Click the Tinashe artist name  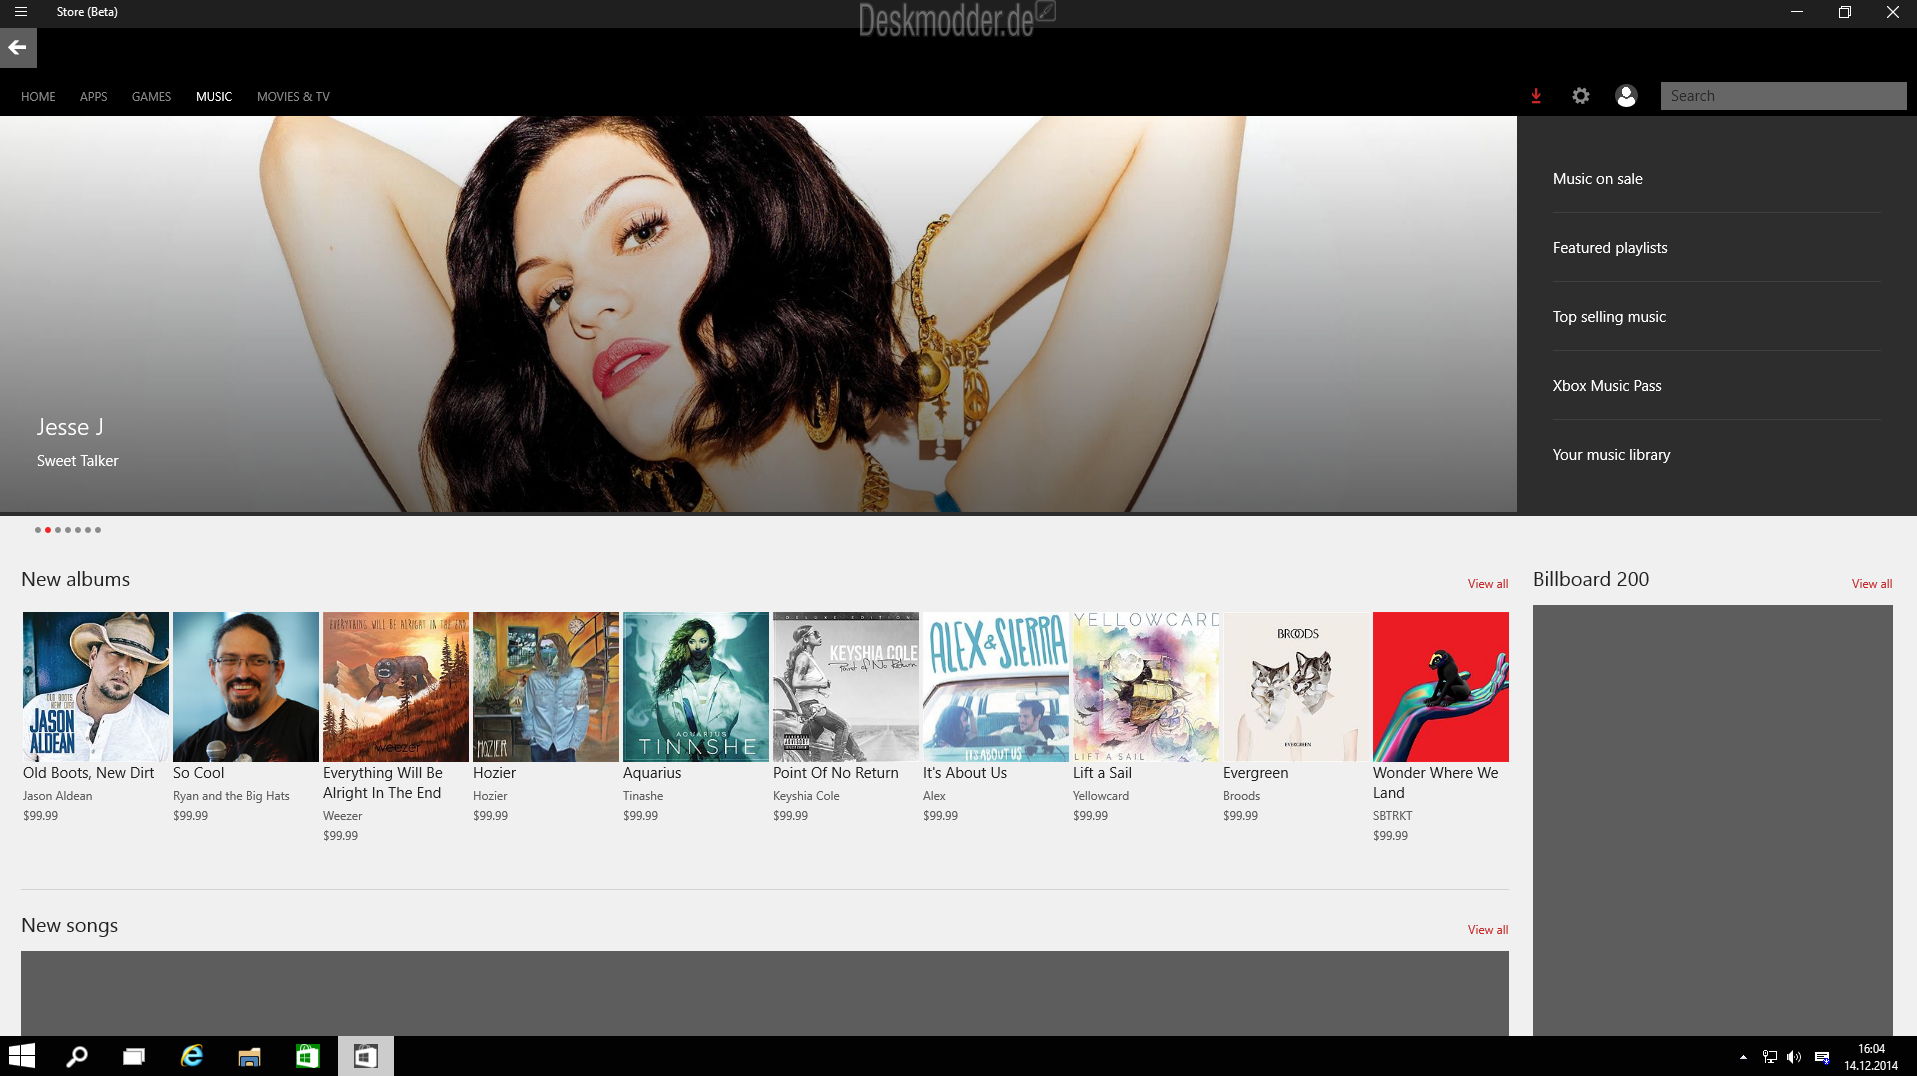pos(643,796)
